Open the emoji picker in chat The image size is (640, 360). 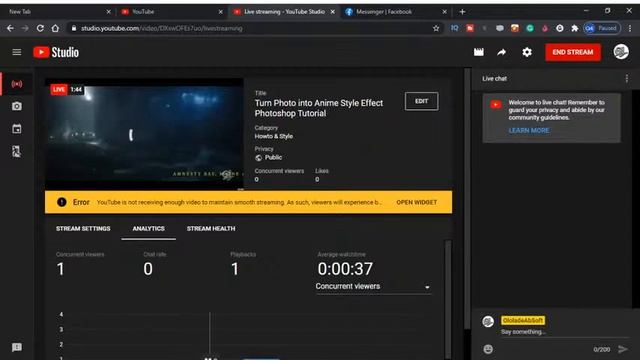488,349
